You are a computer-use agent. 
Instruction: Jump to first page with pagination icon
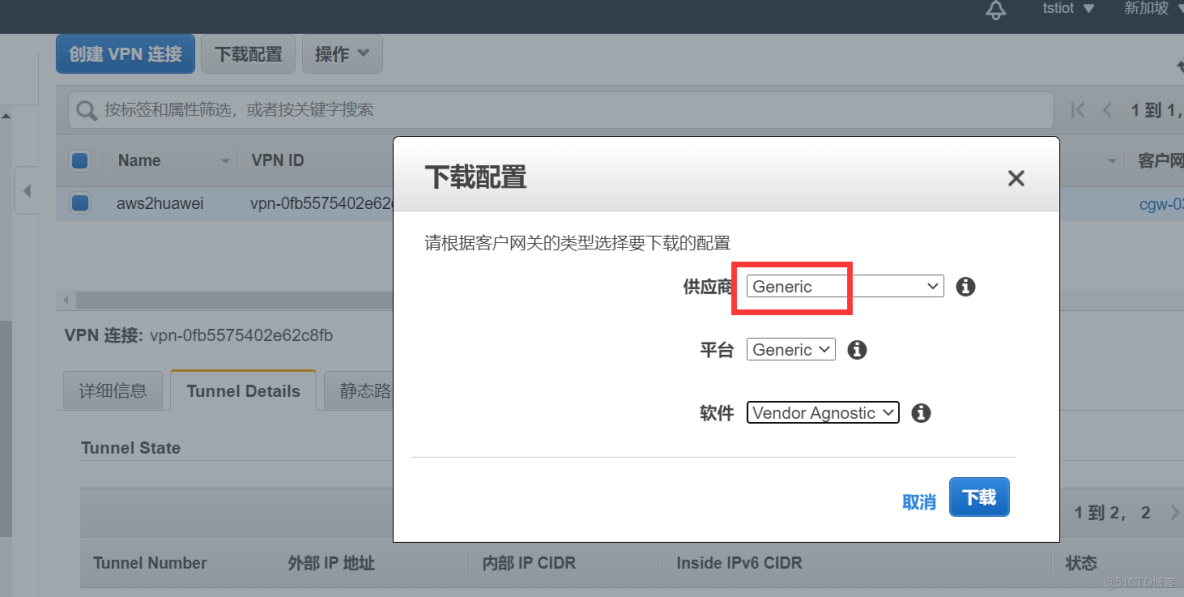[x=1077, y=109]
